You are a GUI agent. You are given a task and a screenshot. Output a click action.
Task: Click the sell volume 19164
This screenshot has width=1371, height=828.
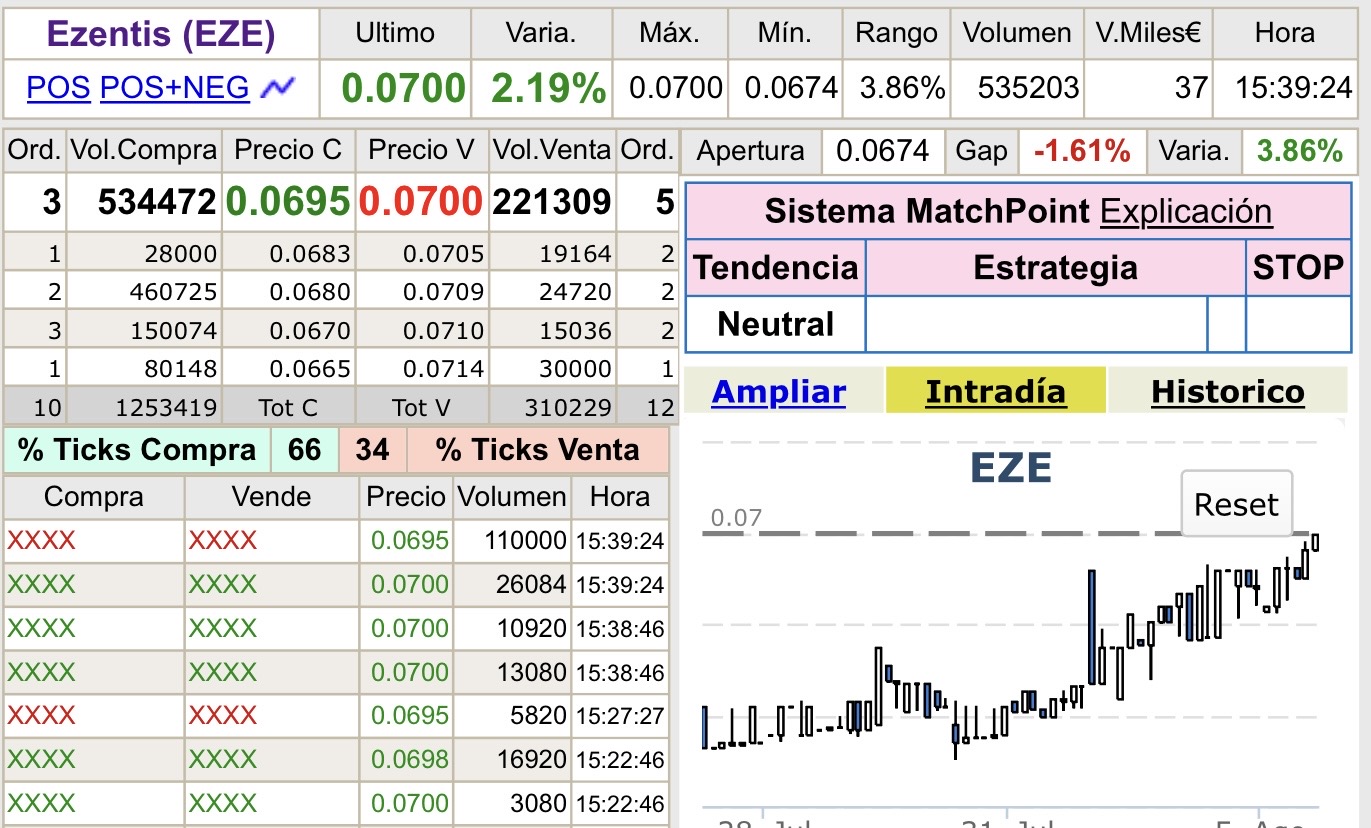tap(574, 254)
